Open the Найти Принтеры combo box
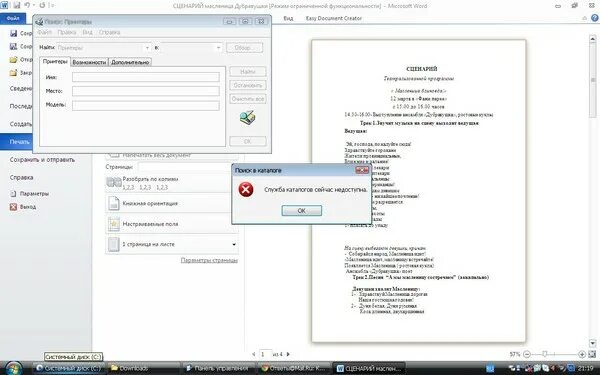 coord(103,48)
